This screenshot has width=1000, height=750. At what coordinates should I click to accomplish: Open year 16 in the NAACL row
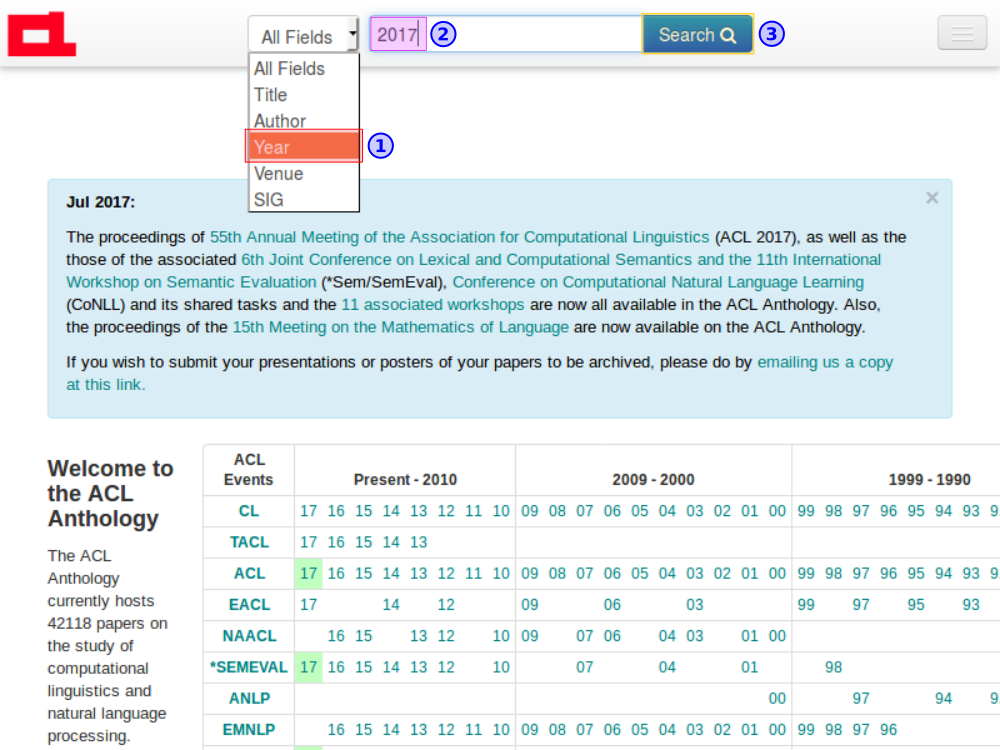click(x=336, y=636)
